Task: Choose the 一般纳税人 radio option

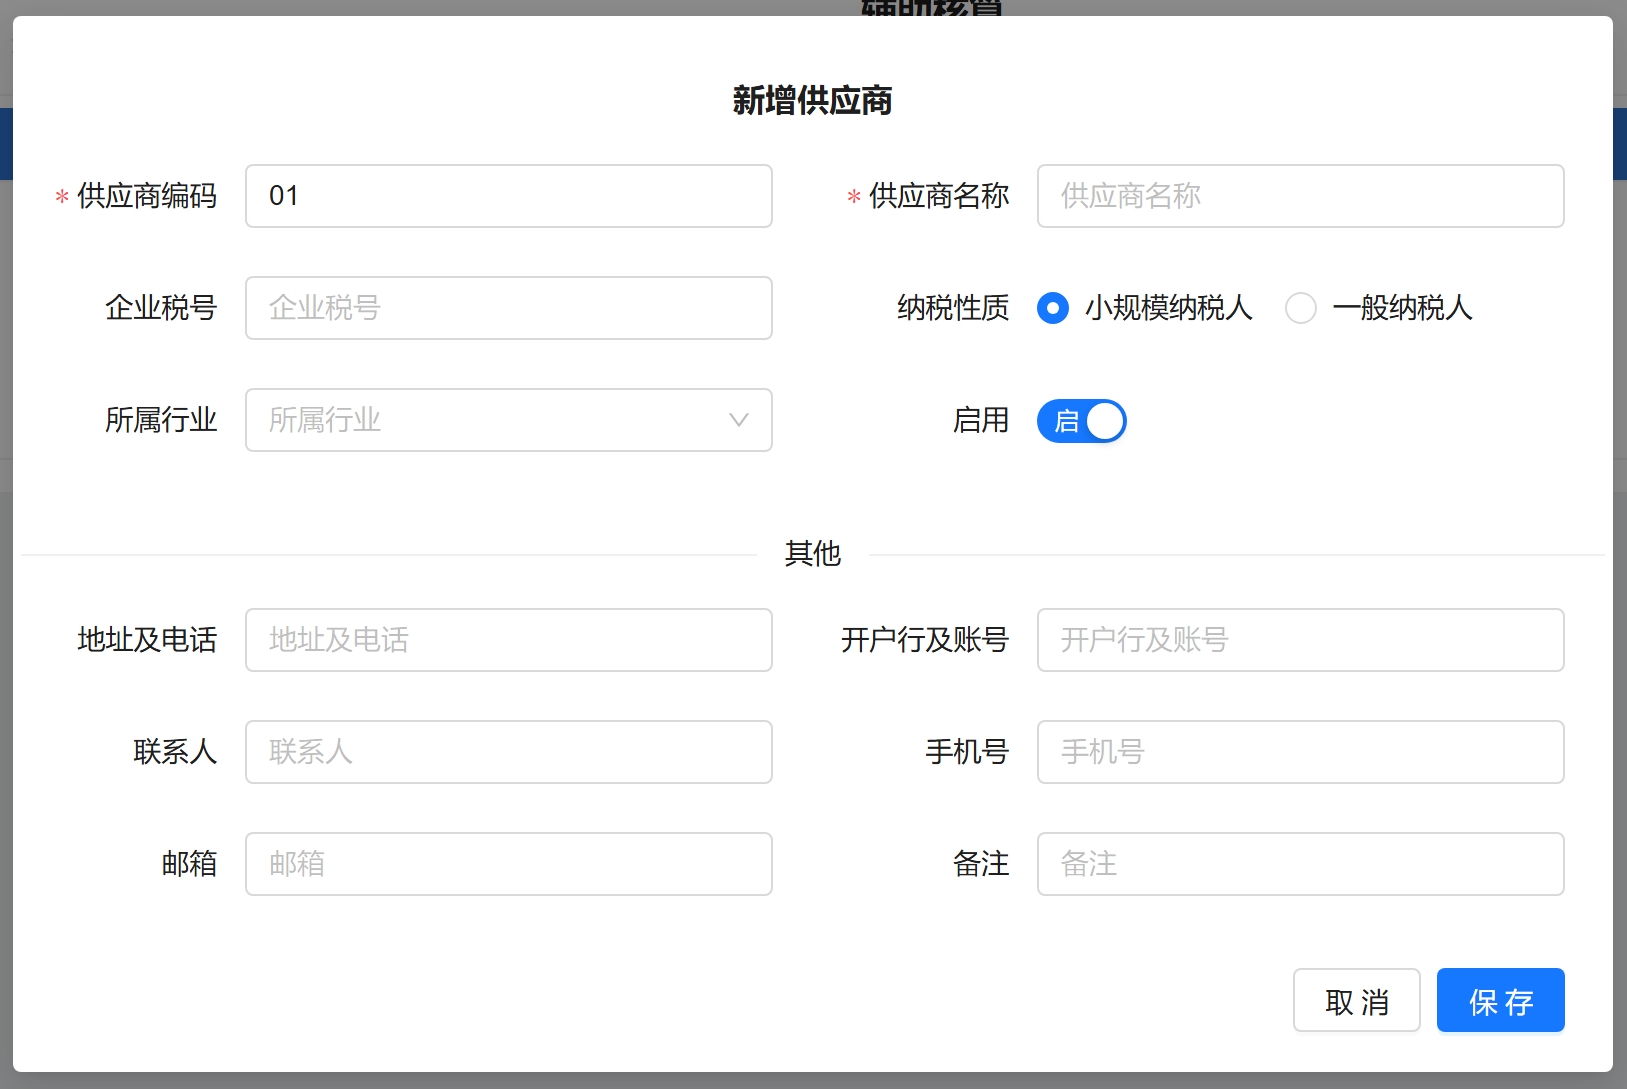Action: 1301,308
